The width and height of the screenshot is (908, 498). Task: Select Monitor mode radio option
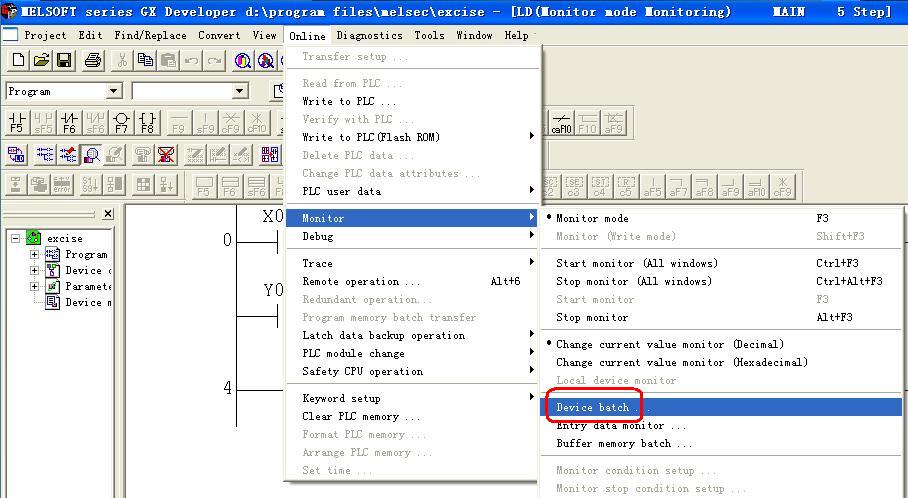coord(592,218)
